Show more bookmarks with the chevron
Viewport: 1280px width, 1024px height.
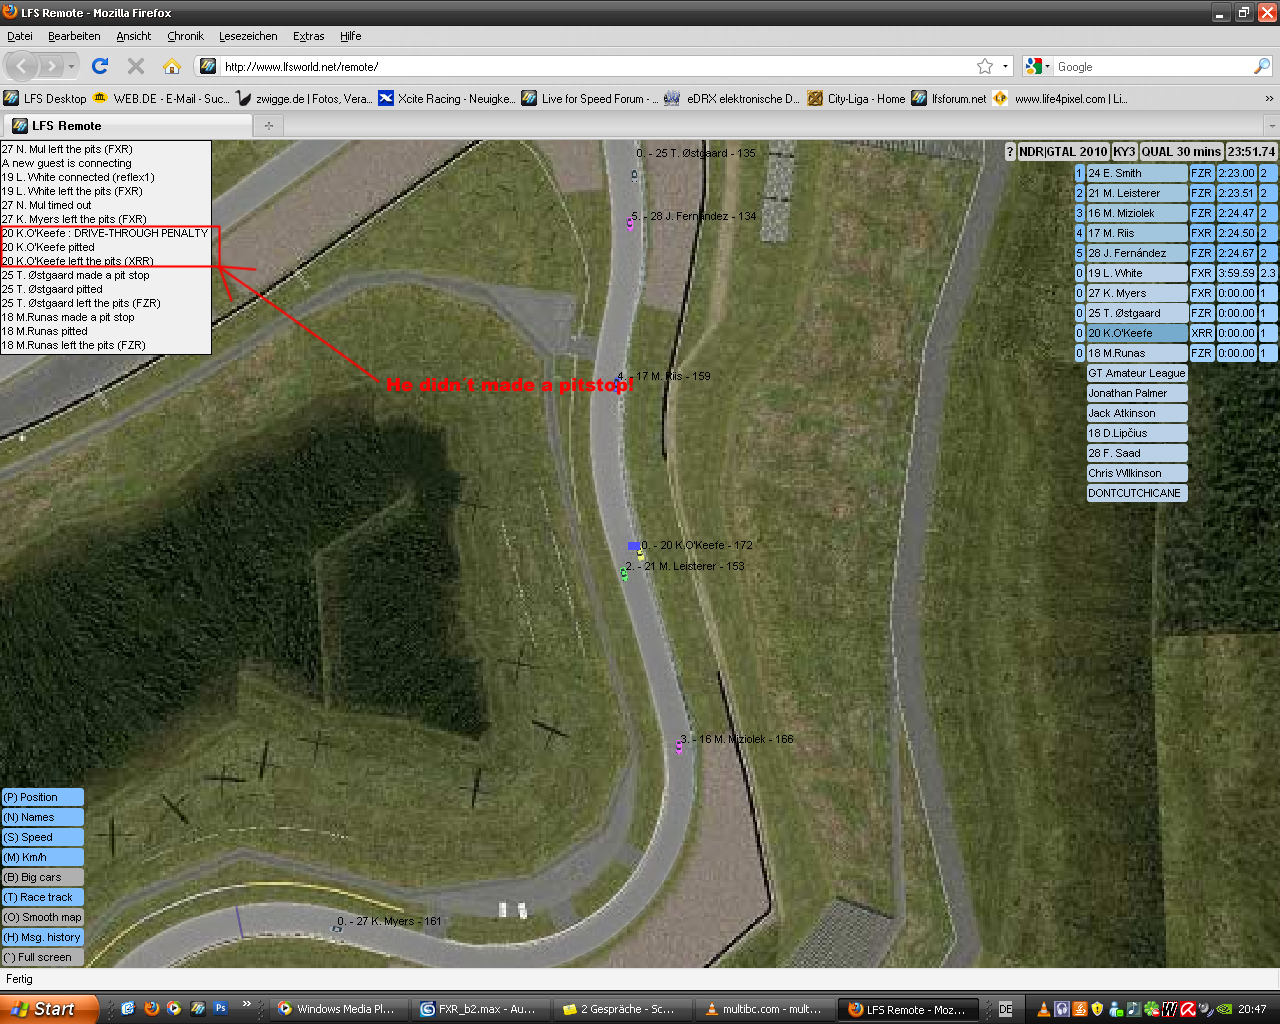click(1269, 98)
